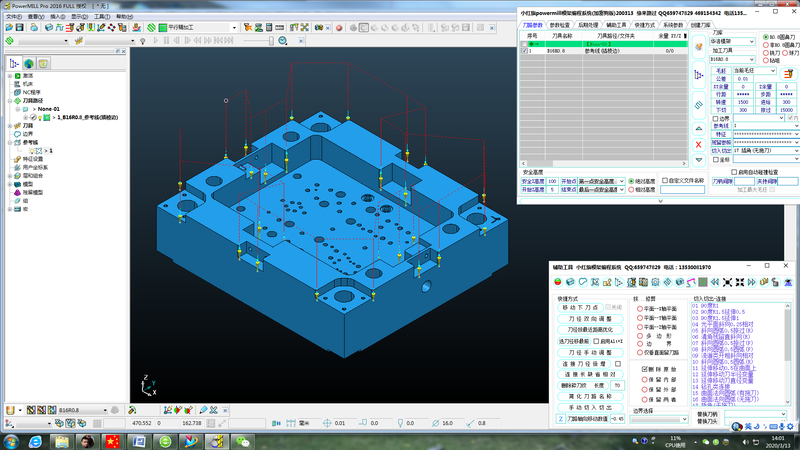
Task: Open the 开始点 dropdown 第一点安全高度
Action: click(601, 182)
